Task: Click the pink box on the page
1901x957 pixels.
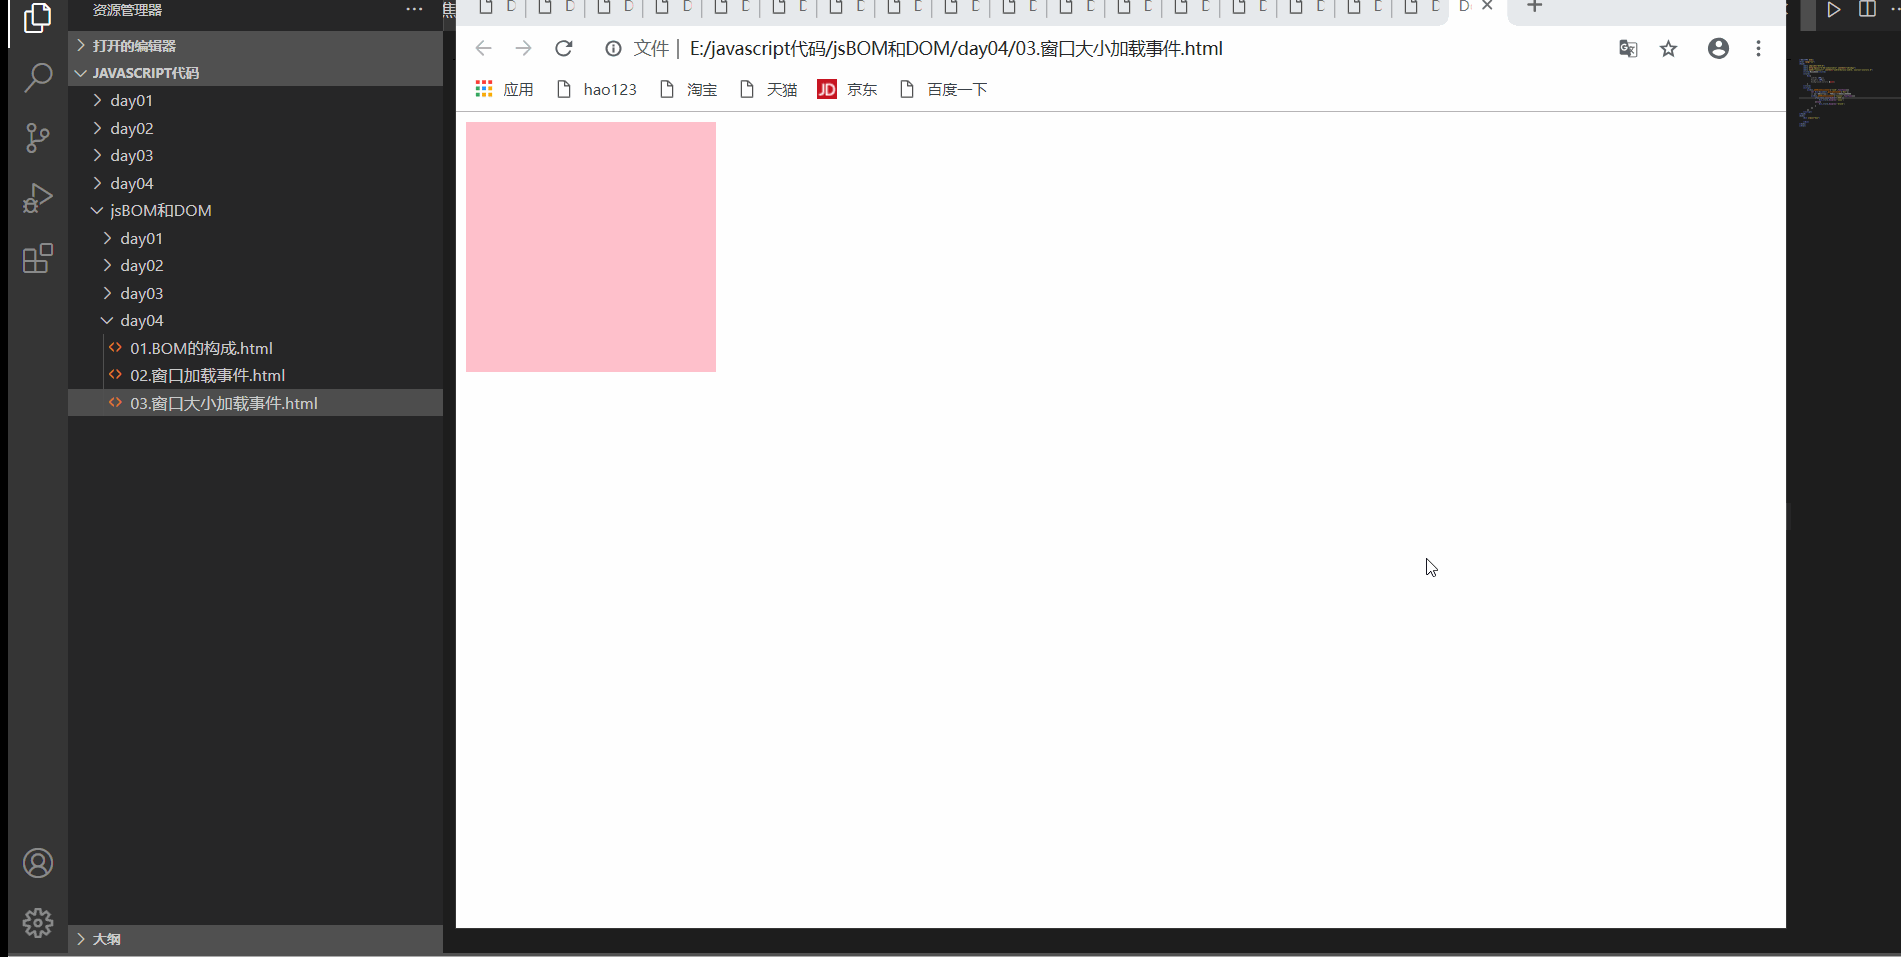Action: tap(591, 247)
